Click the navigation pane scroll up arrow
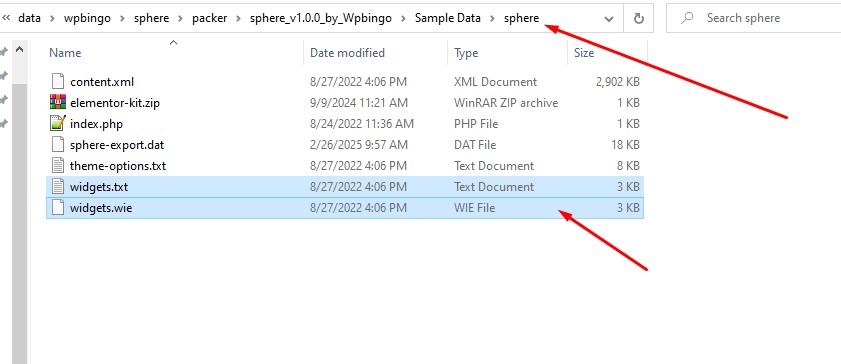Image resolution: width=841 pixels, height=364 pixels. pos(19,50)
